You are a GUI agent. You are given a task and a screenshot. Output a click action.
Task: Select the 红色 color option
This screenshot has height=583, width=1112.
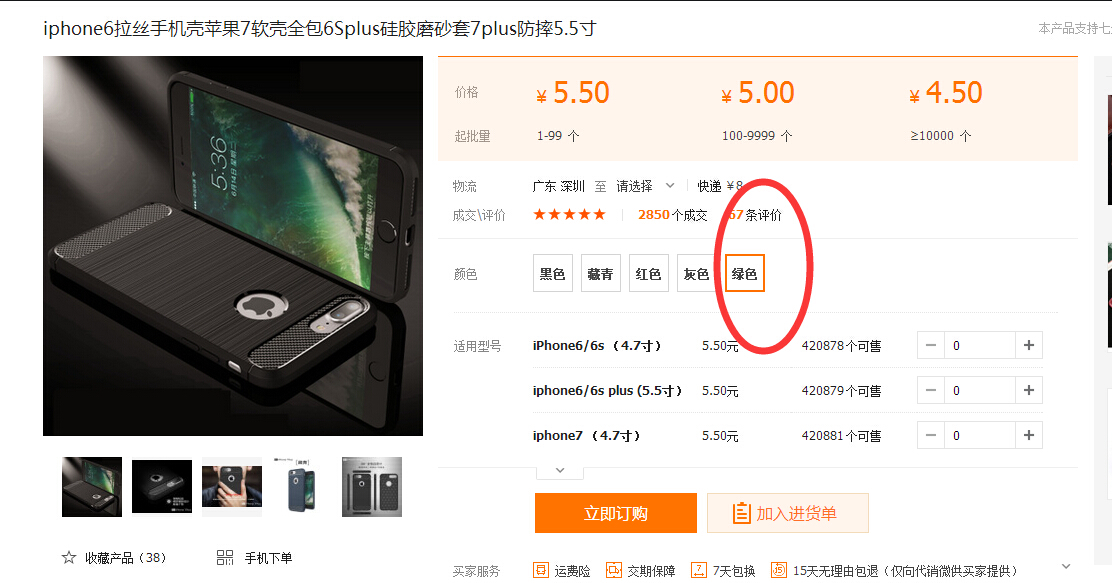coord(648,274)
